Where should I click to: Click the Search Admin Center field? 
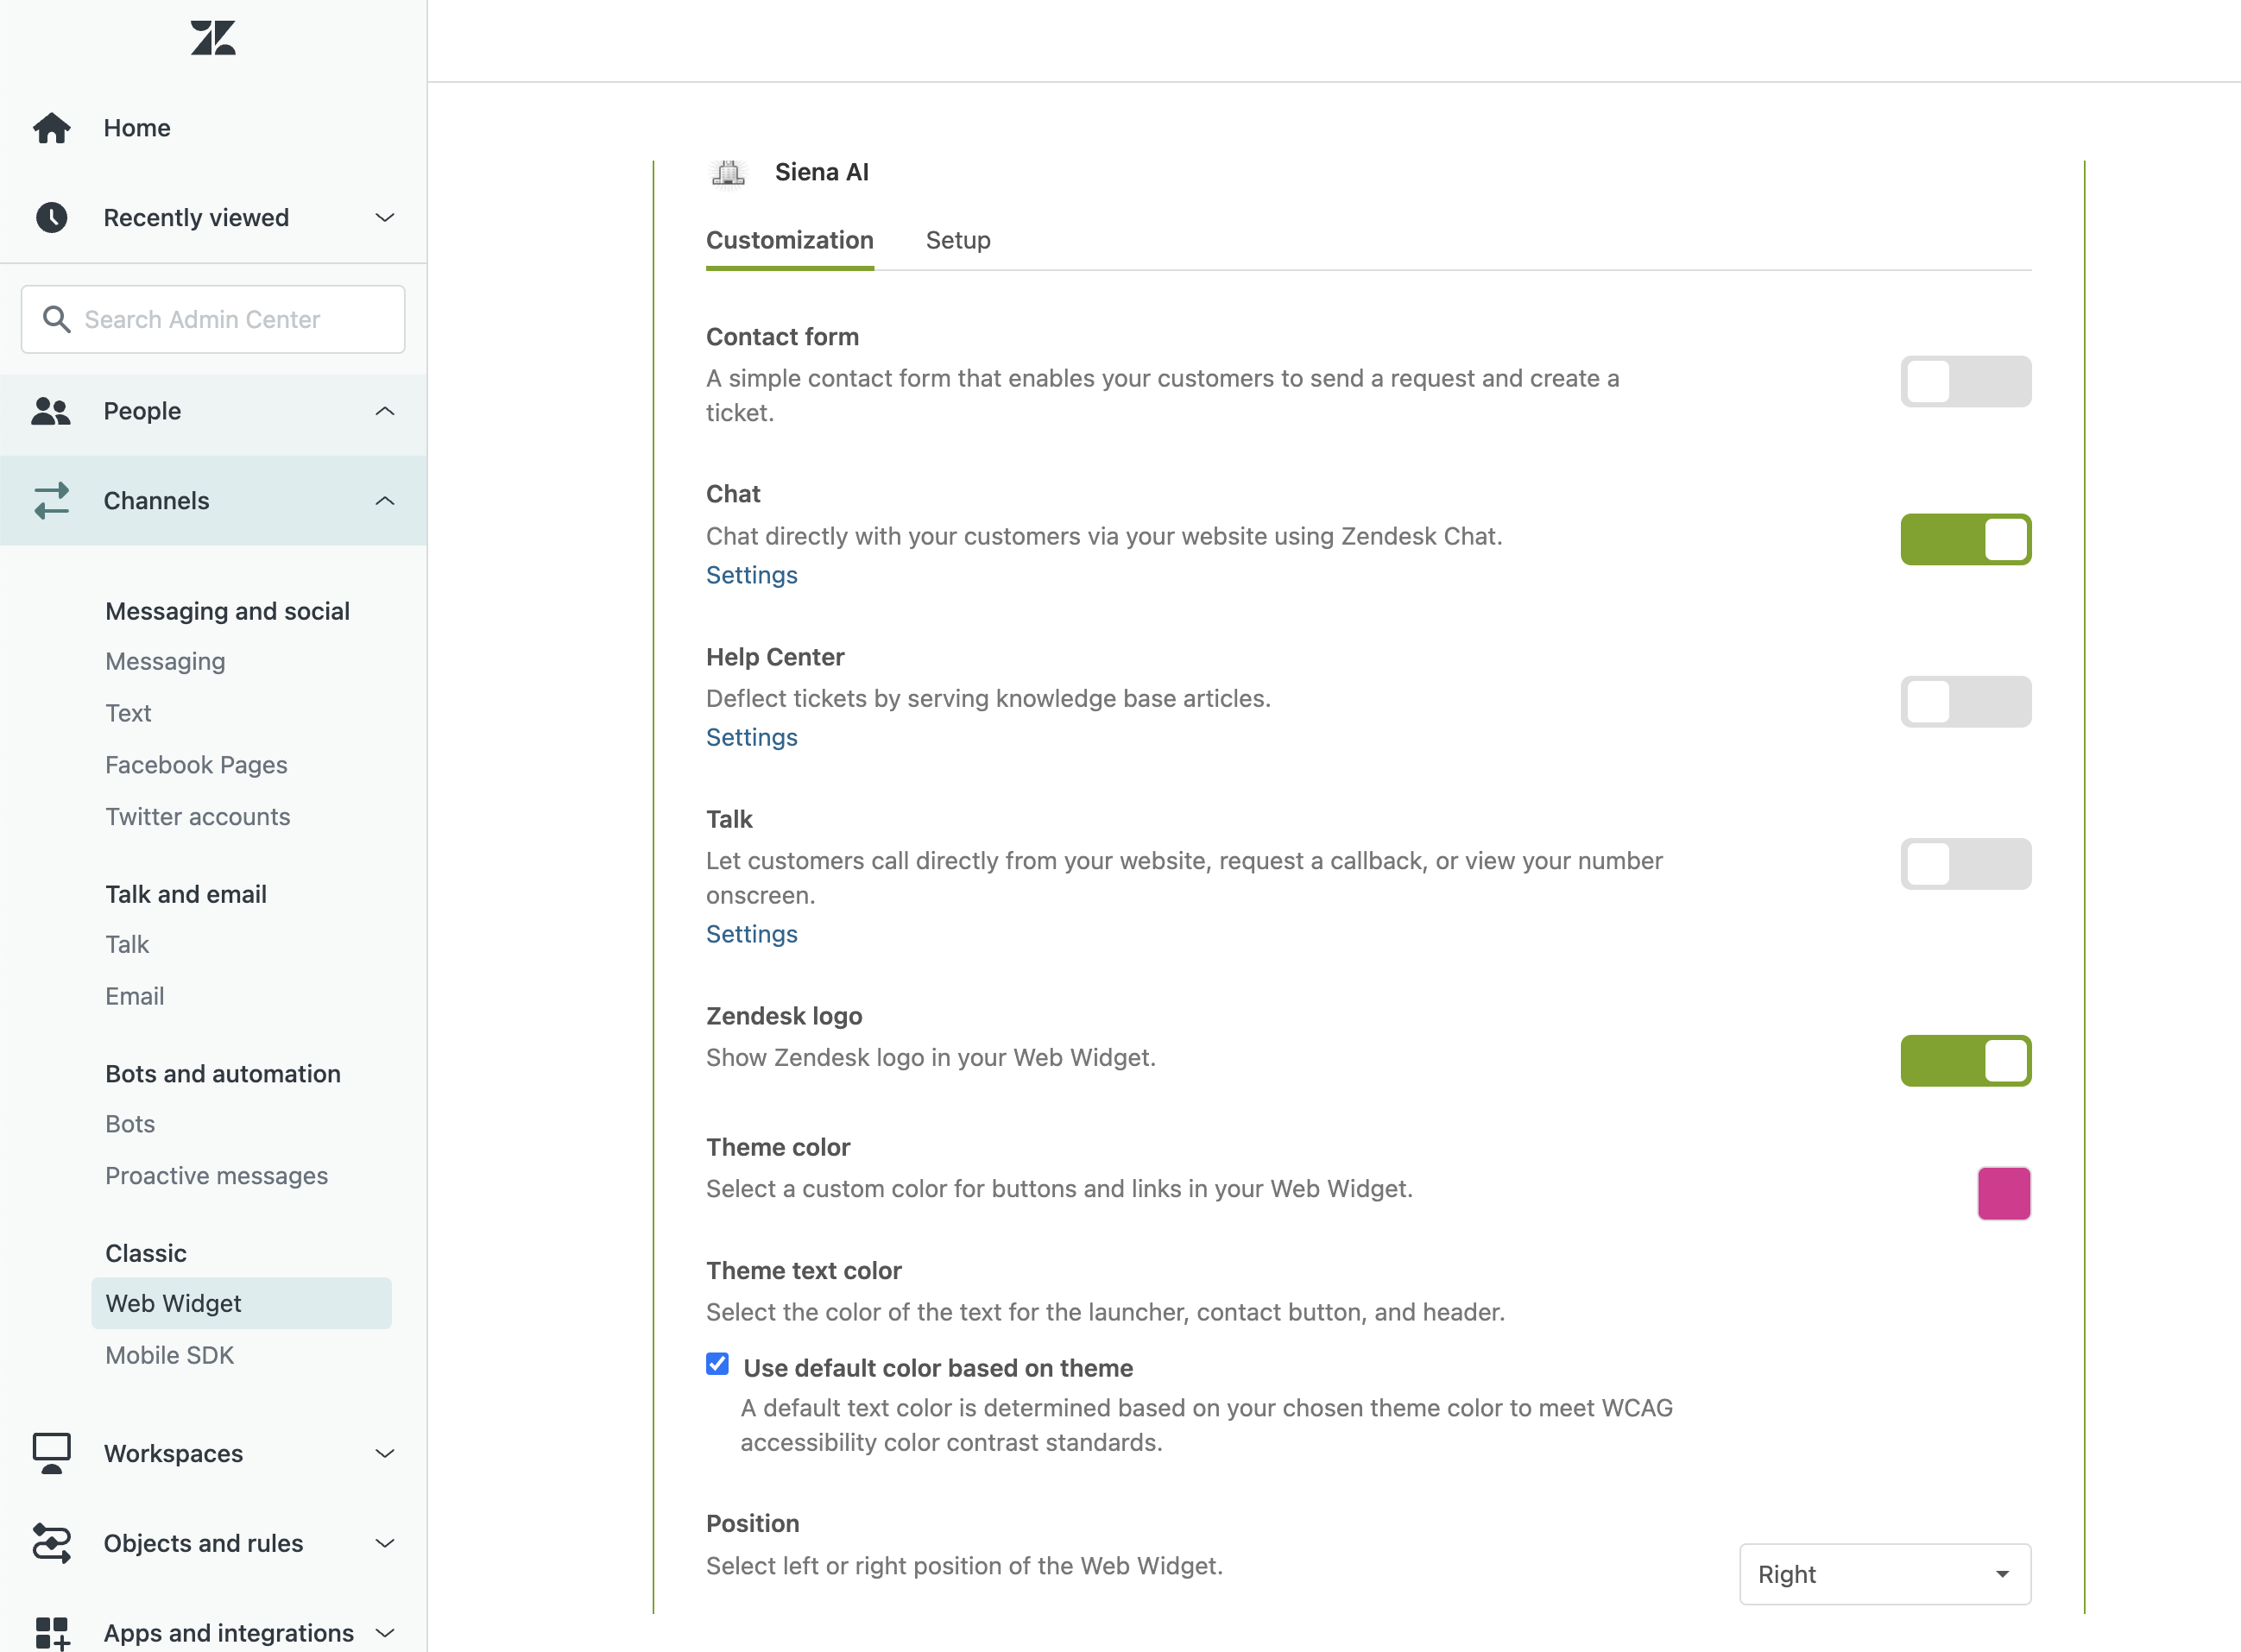pos(213,319)
